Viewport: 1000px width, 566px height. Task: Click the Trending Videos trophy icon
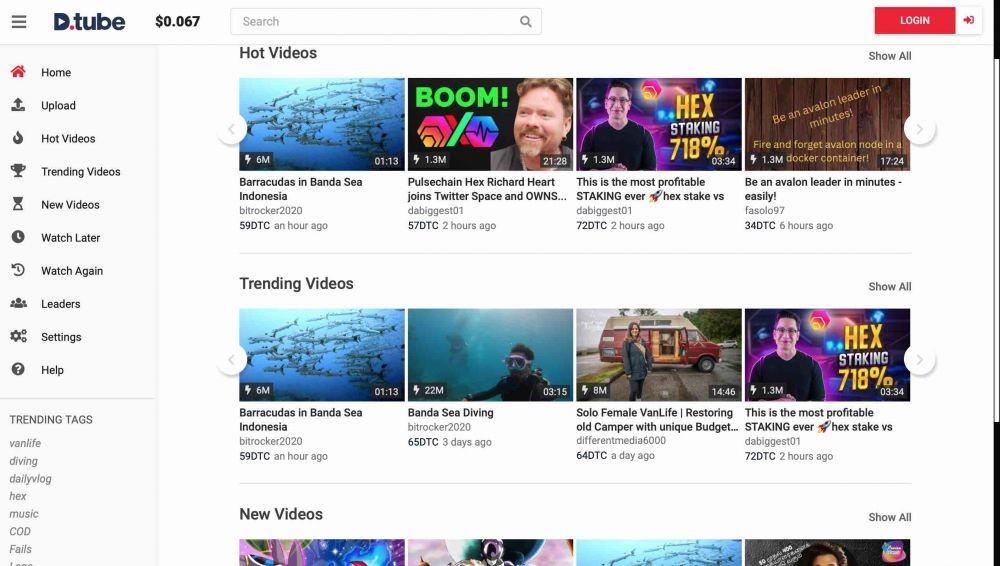pos(18,171)
